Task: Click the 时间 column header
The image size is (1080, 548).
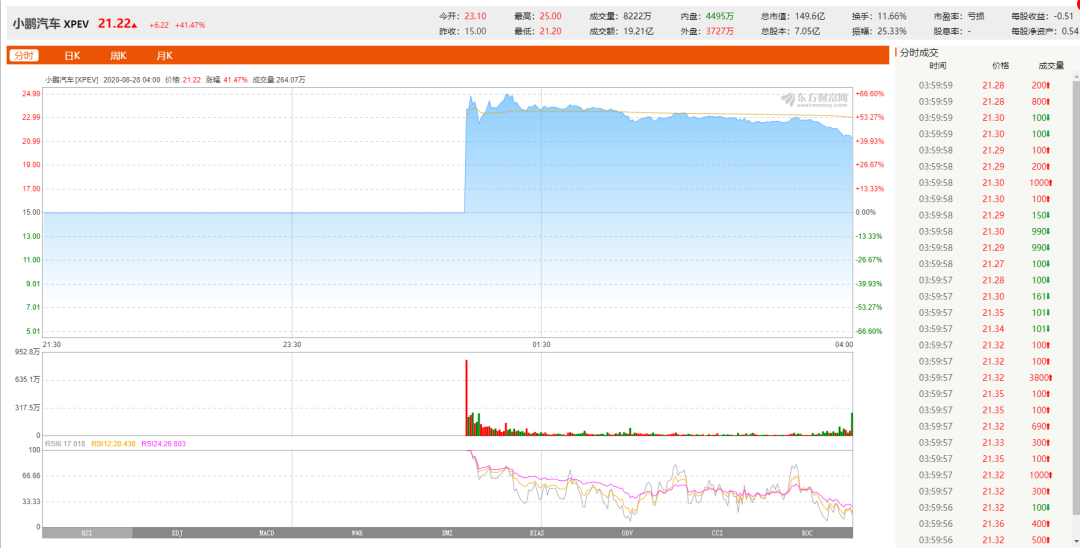Action: (937, 65)
